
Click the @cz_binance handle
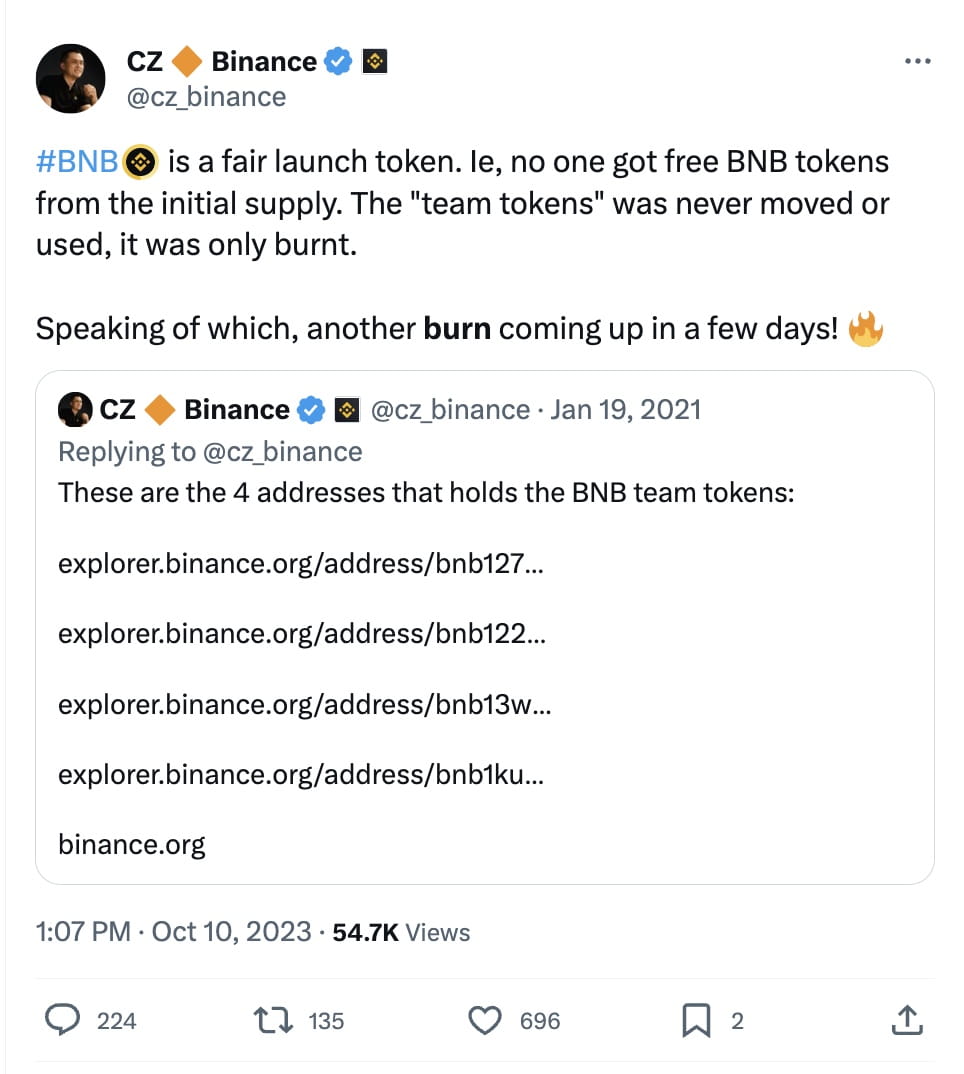205,97
